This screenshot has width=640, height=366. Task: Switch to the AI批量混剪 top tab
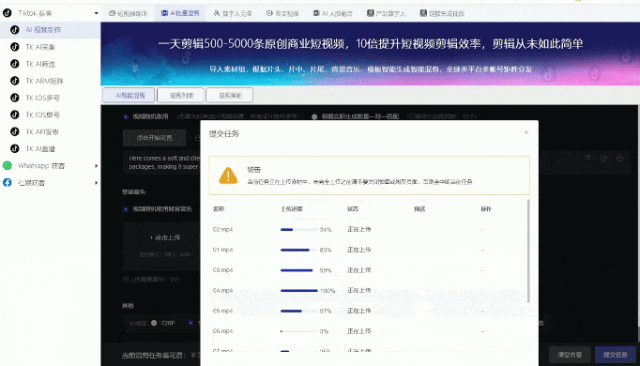coord(180,13)
